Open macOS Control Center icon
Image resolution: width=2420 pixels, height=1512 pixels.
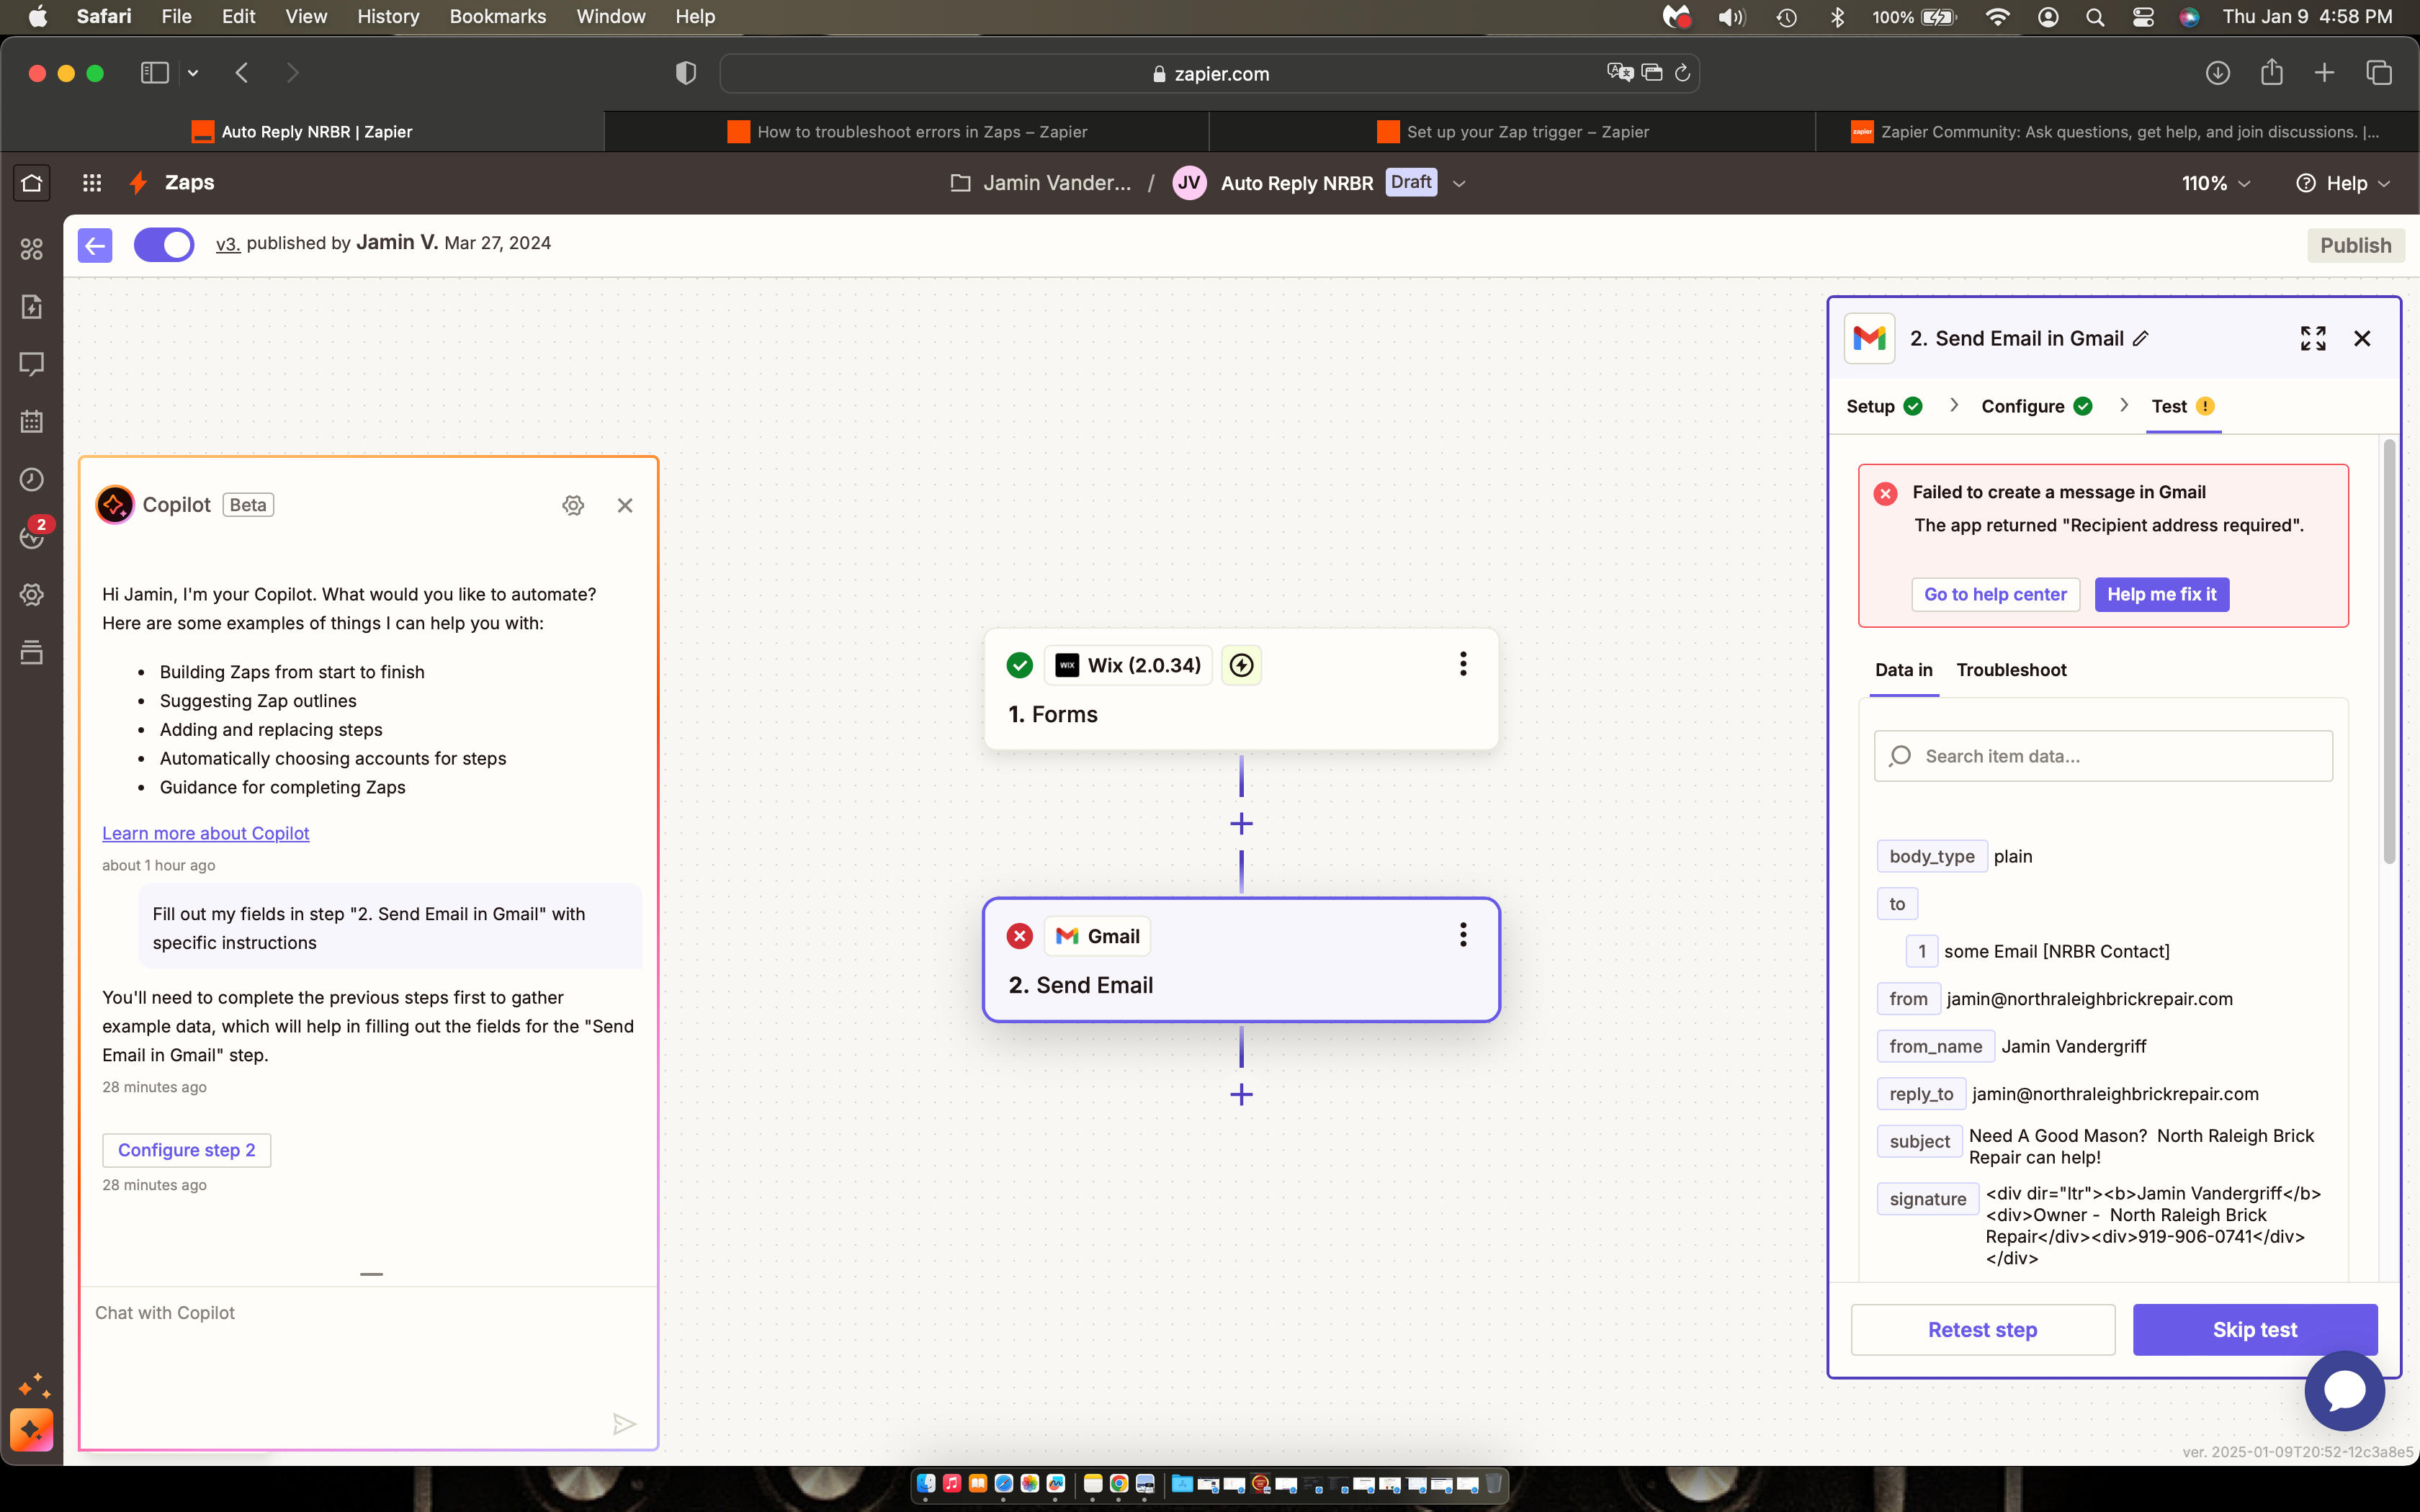point(2142,17)
